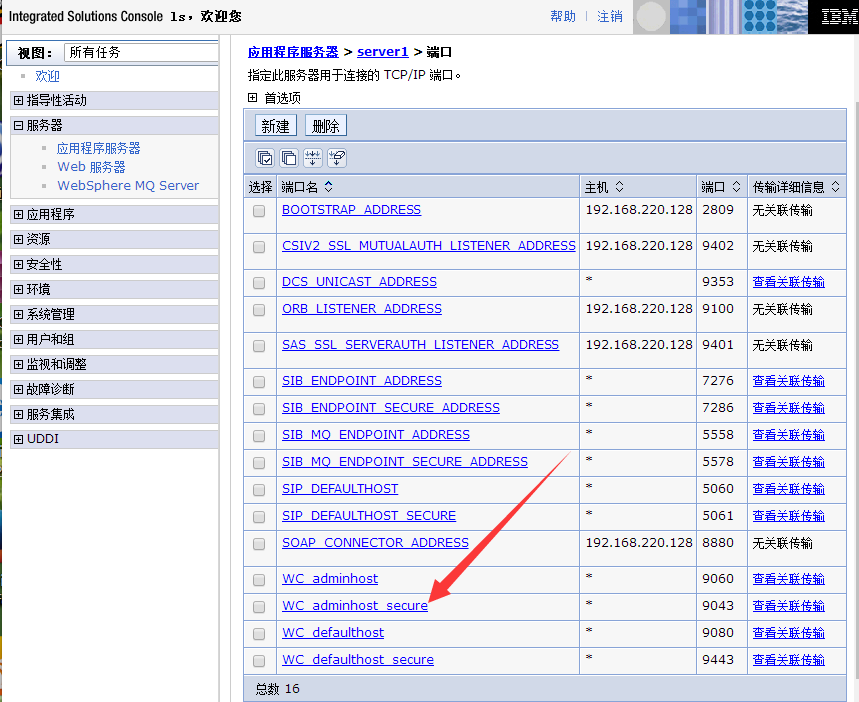
Task: Open WebSphere MQ Server in sidebar
Action: pos(128,185)
